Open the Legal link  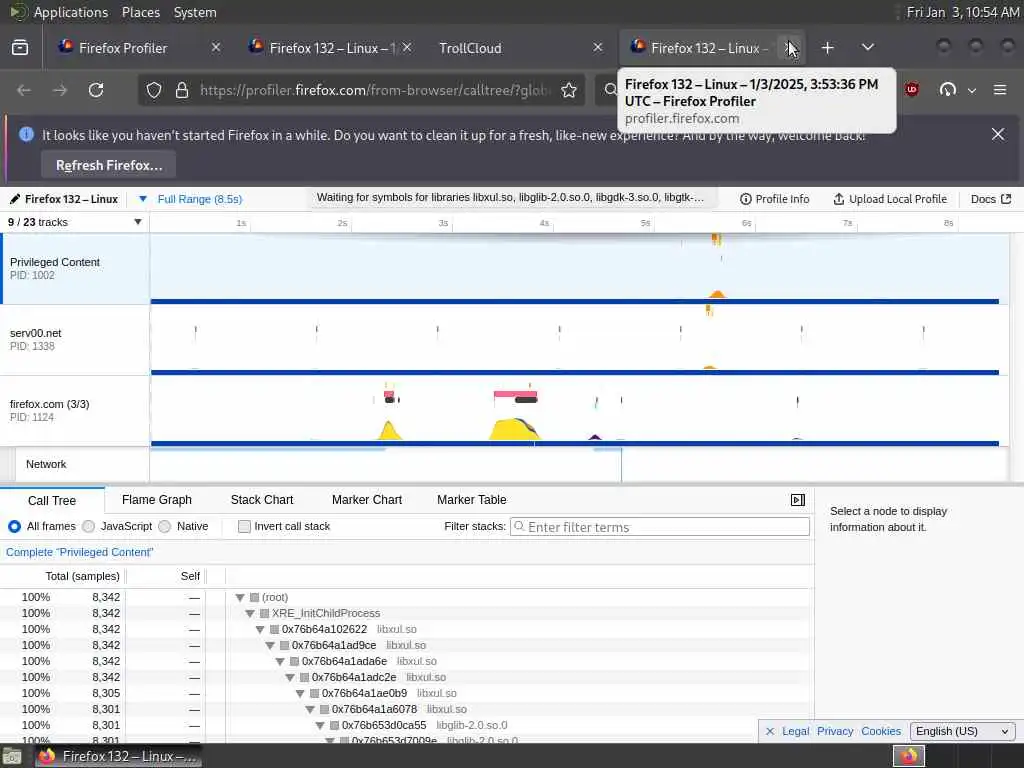pos(795,731)
